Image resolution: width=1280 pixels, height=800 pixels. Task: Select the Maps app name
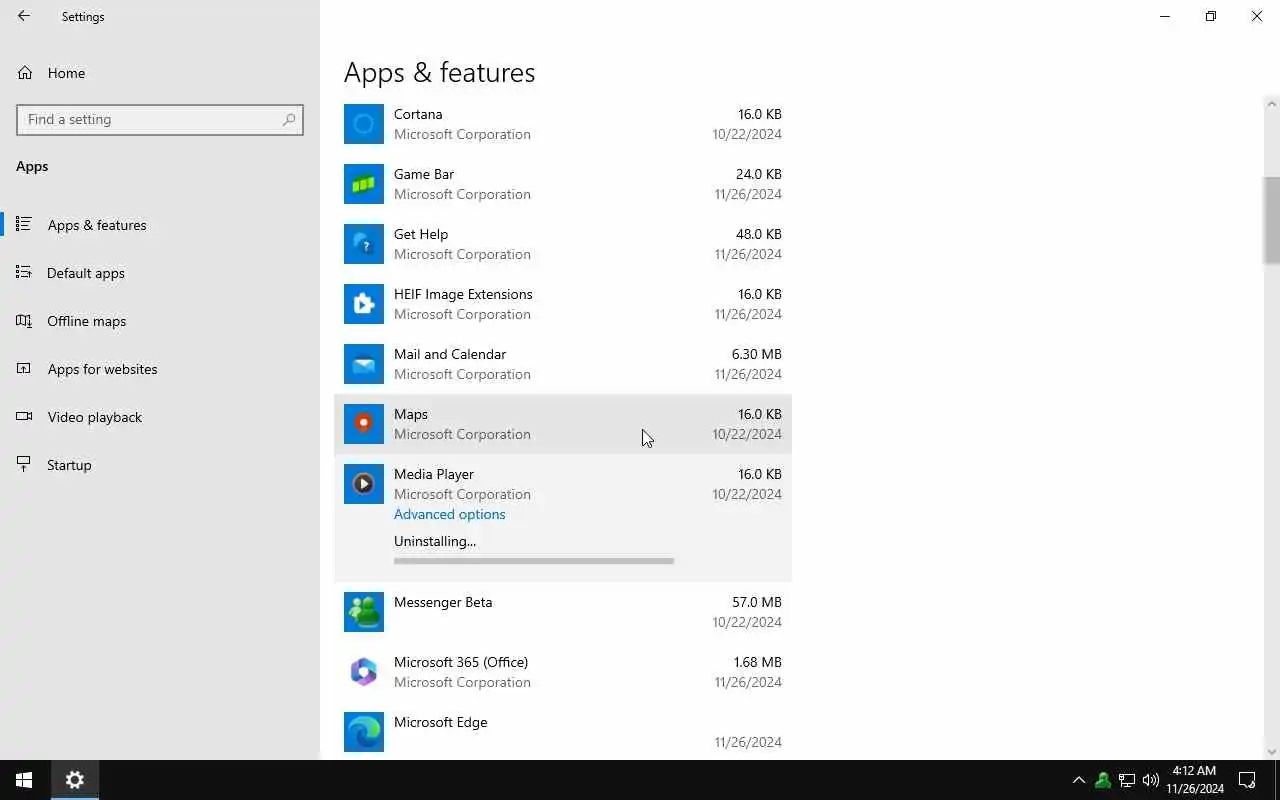pos(411,414)
